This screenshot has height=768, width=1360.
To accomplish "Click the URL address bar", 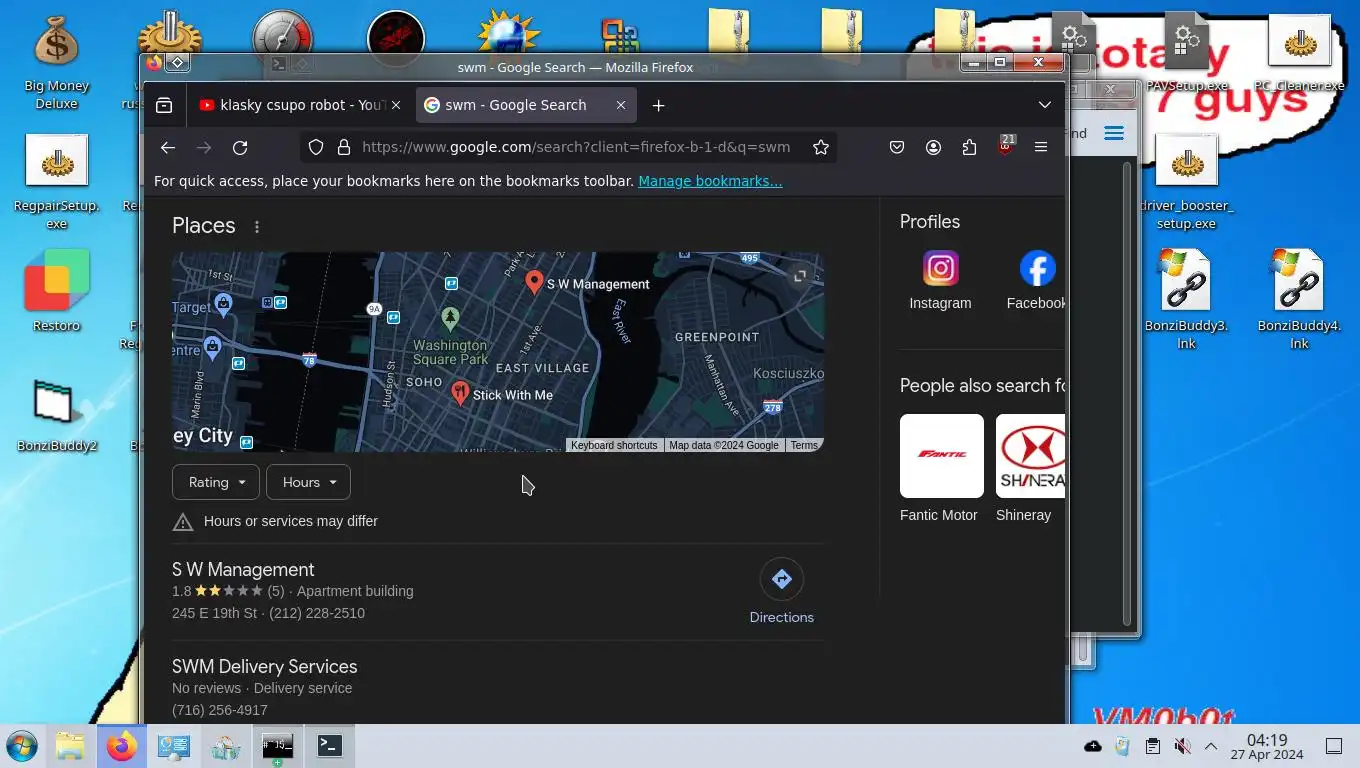I will click(576, 147).
